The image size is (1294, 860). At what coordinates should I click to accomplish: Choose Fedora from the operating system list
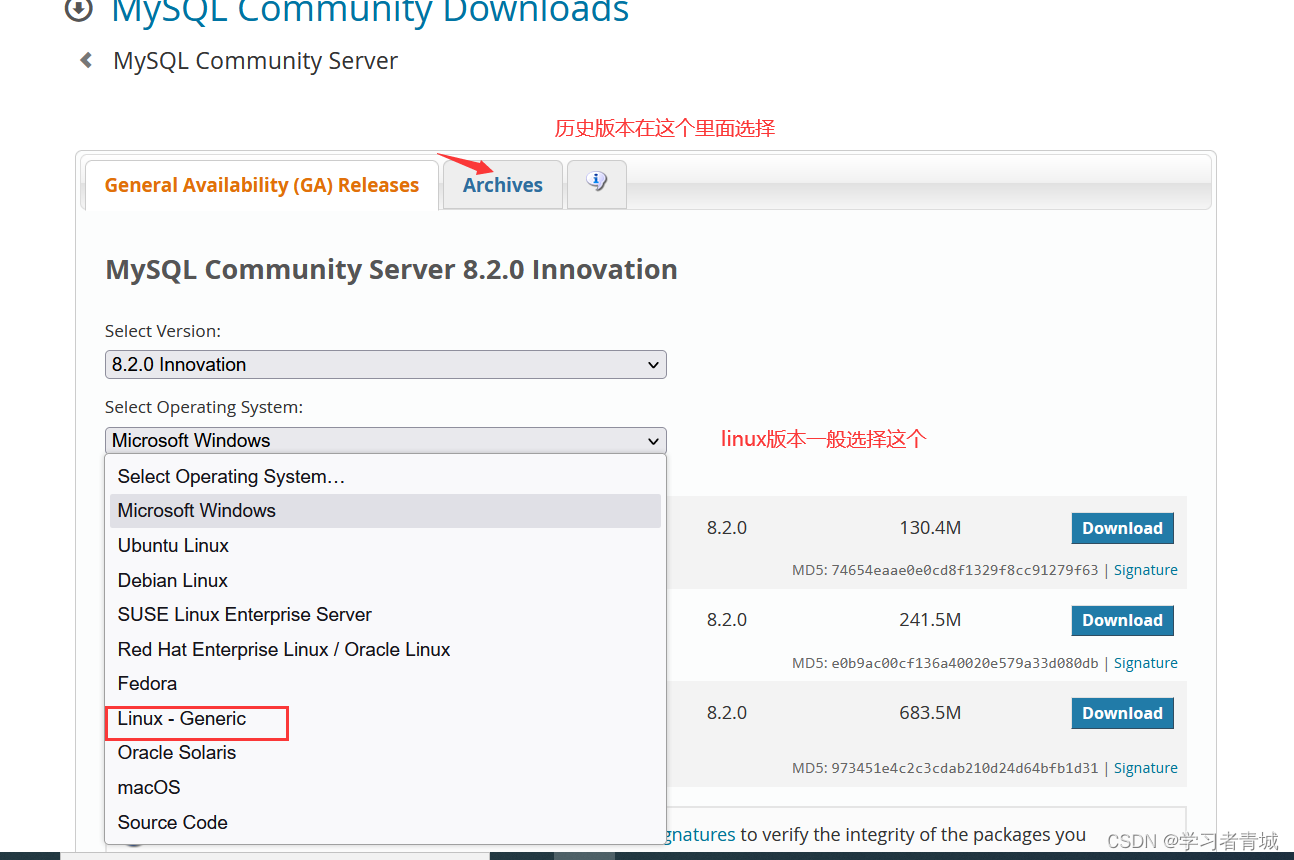tap(147, 683)
